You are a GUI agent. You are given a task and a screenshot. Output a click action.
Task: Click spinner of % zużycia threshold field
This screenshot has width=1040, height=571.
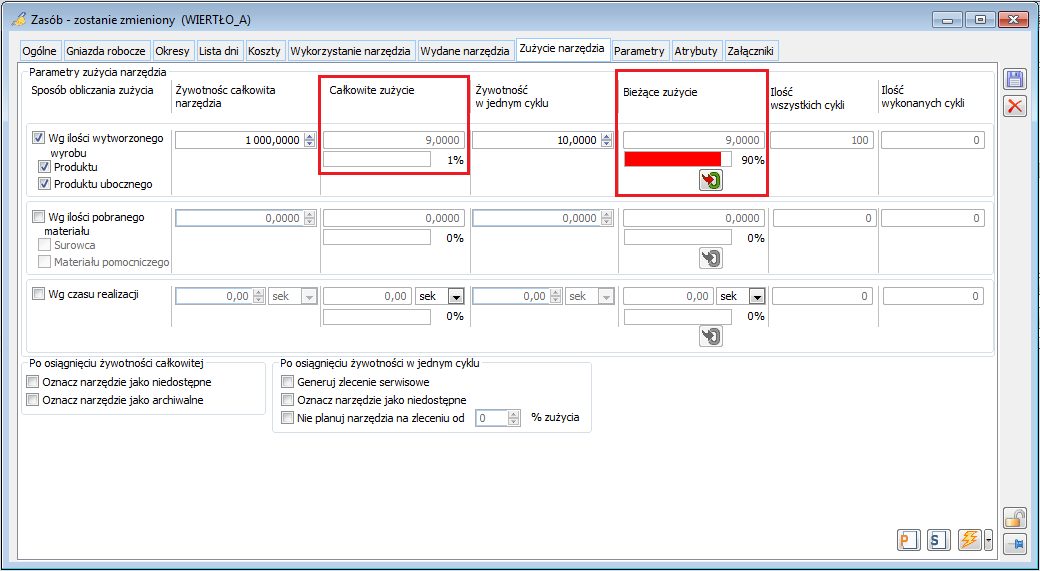(x=514, y=418)
